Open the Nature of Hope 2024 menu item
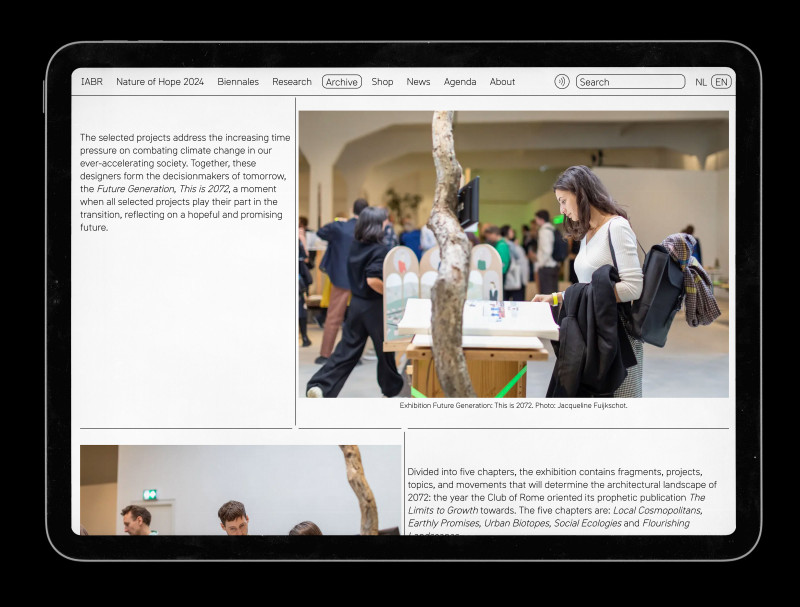Screen dimensions: 800x607 (x=160, y=82)
